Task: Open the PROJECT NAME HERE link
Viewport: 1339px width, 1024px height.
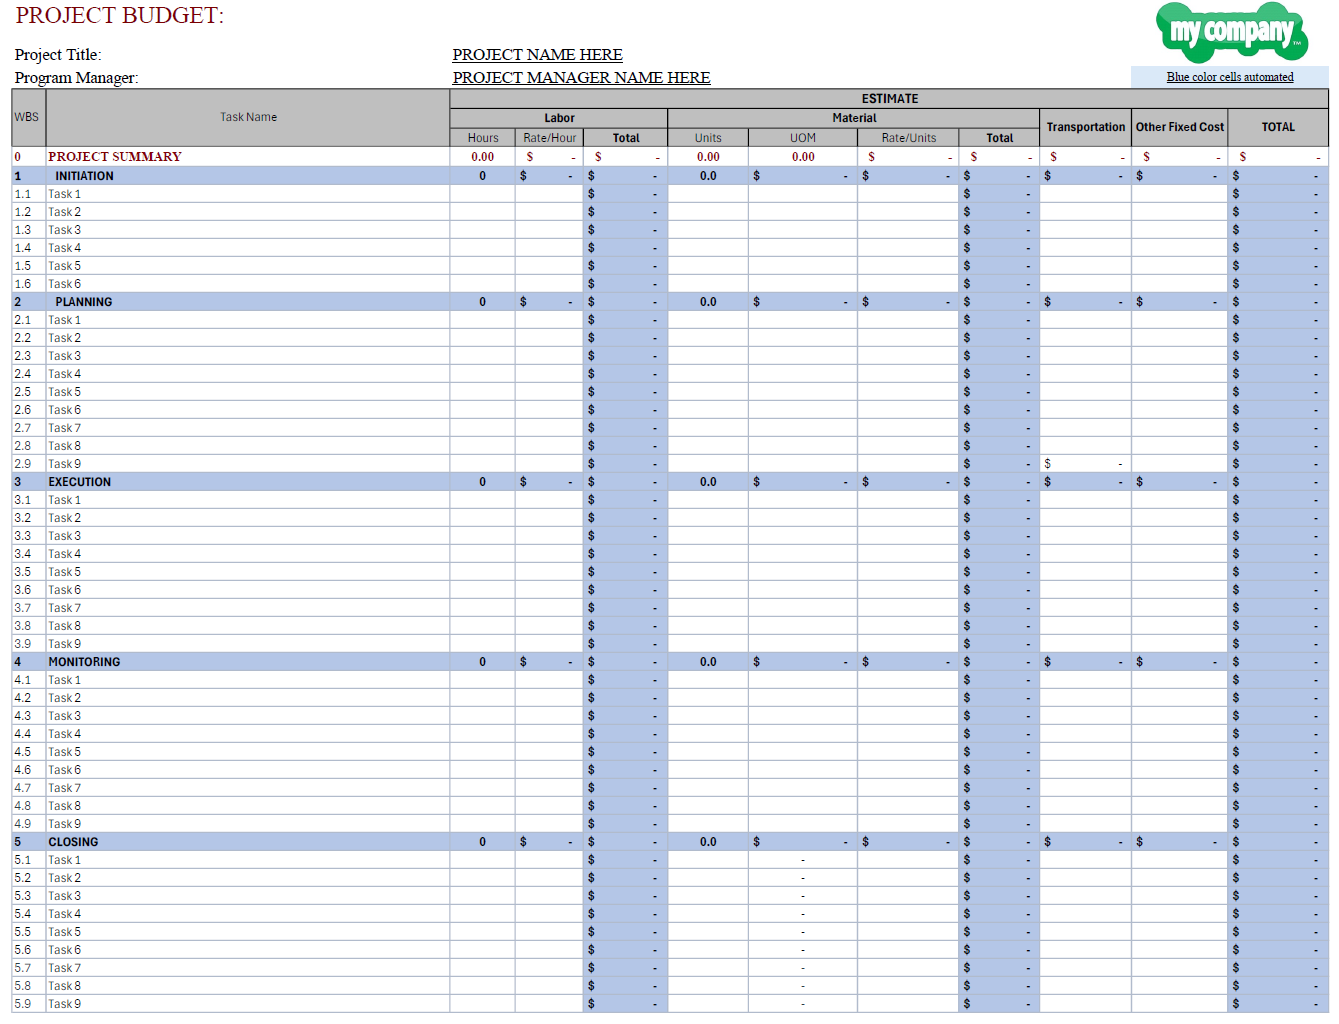Action: [x=537, y=55]
